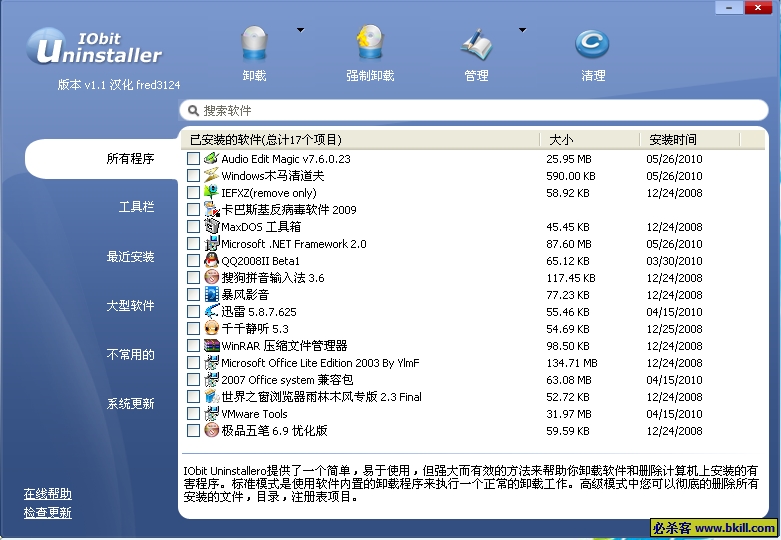The height and width of the screenshot is (540, 781).
Task: Sort by the 大小 column header
Action: pyautogui.click(x=589, y=139)
